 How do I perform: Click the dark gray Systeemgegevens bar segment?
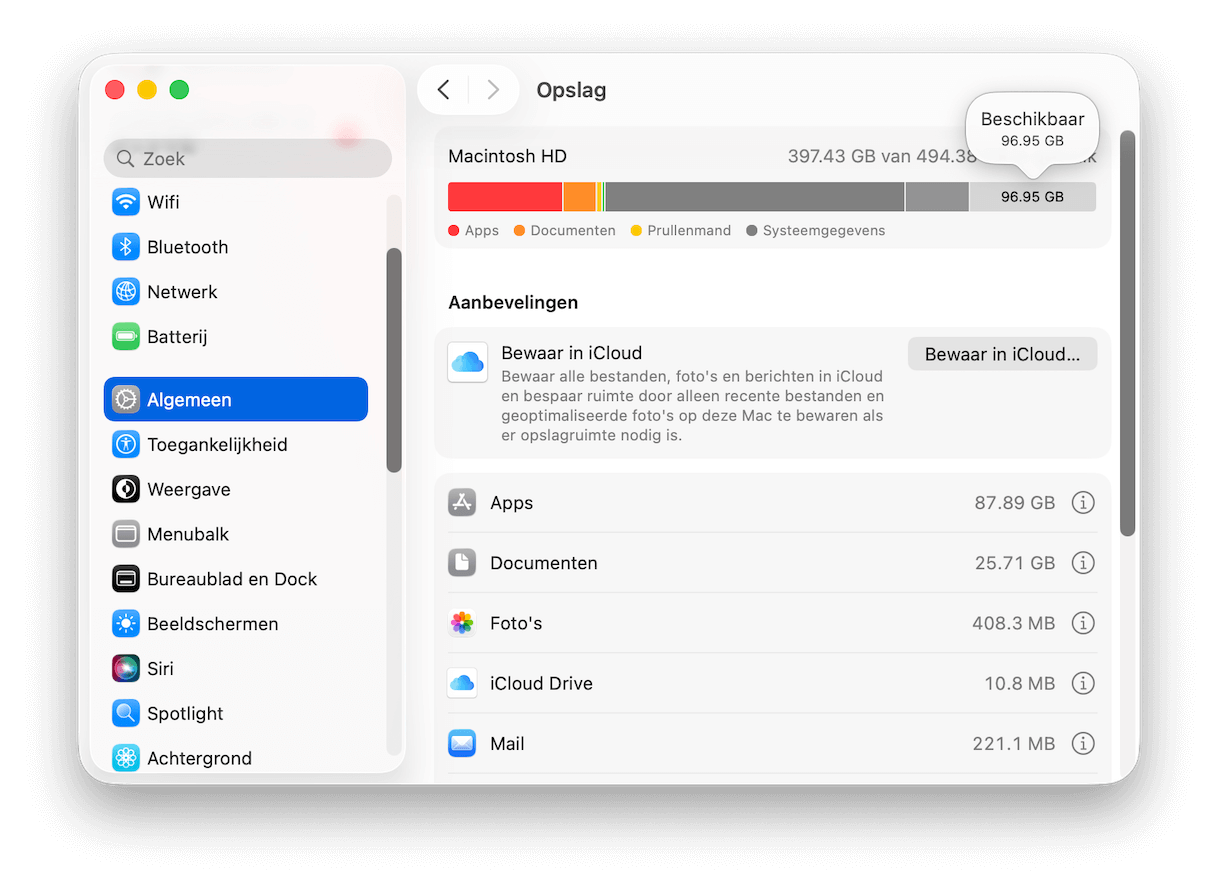(755, 197)
